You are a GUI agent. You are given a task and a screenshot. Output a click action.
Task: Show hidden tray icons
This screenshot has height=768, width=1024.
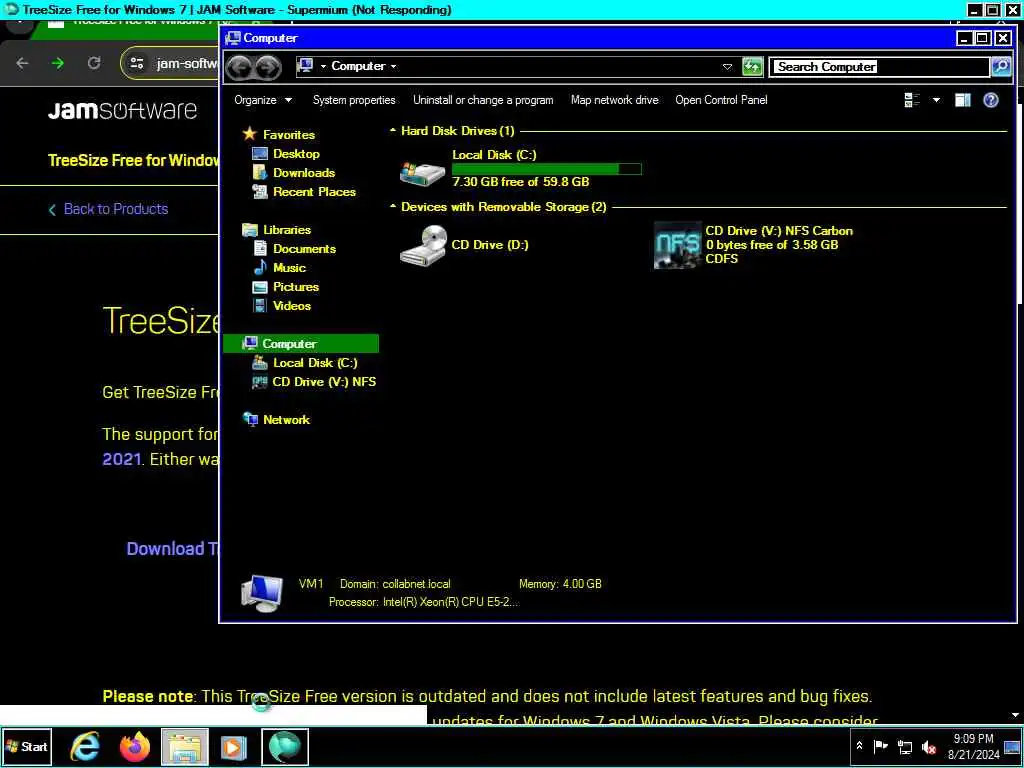click(x=859, y=746)
